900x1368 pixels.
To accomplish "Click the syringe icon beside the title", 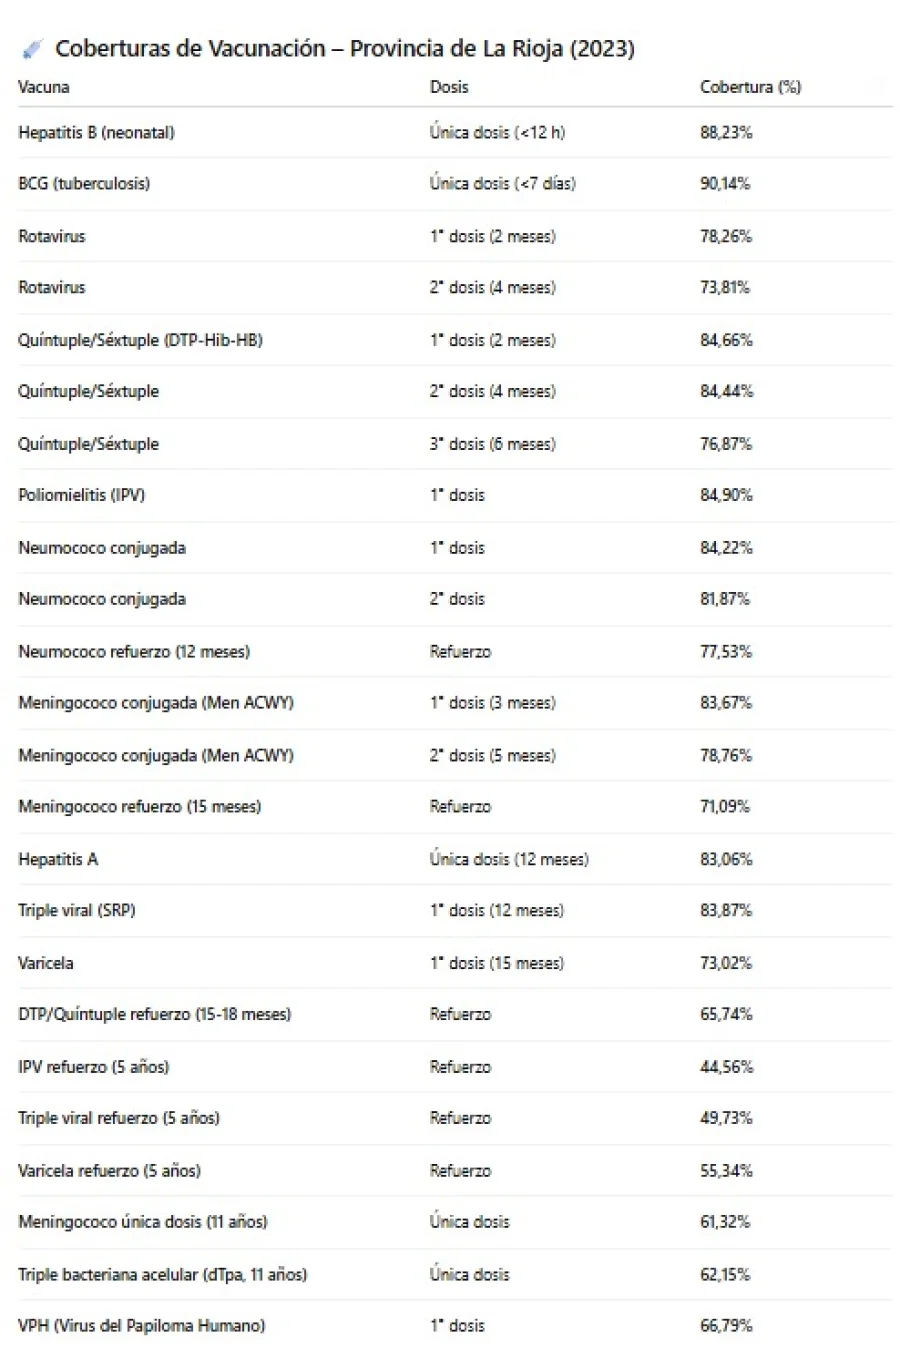I will coord(33,49).
